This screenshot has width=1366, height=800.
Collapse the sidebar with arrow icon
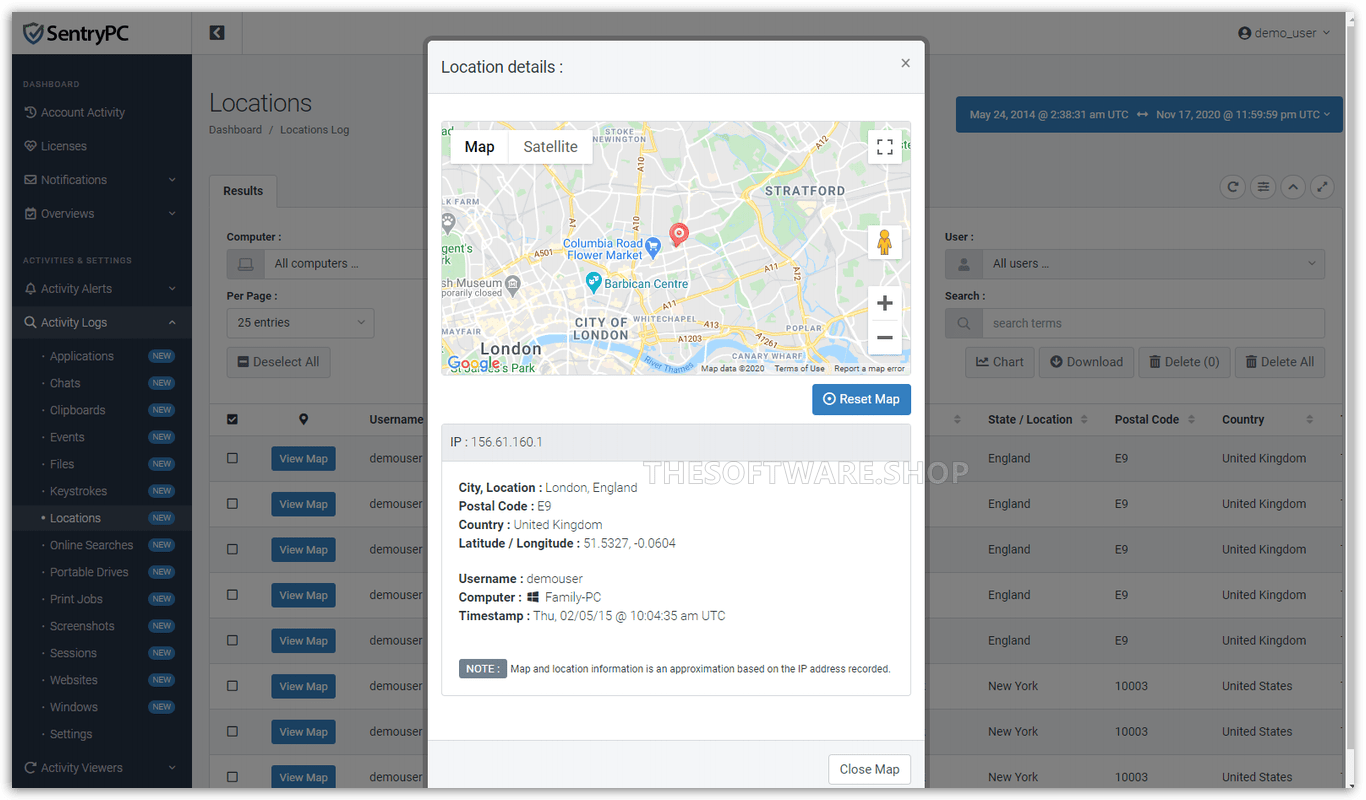pos(217,33)
